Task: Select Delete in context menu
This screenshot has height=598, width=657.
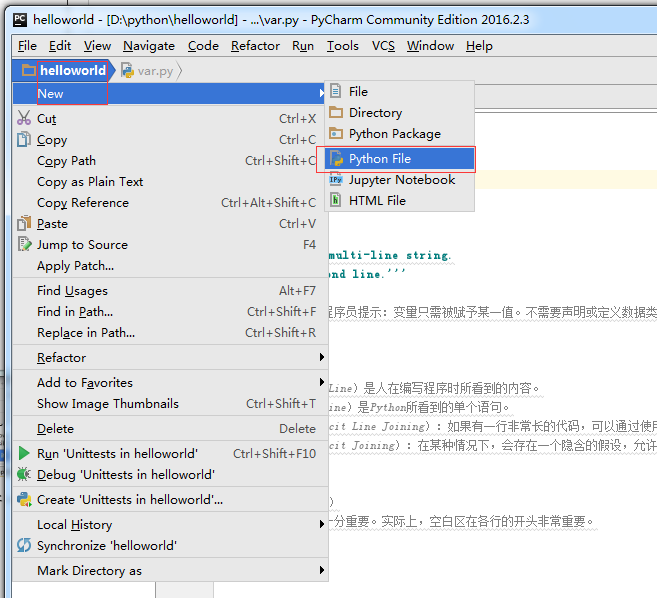Action: click(170, 428)
